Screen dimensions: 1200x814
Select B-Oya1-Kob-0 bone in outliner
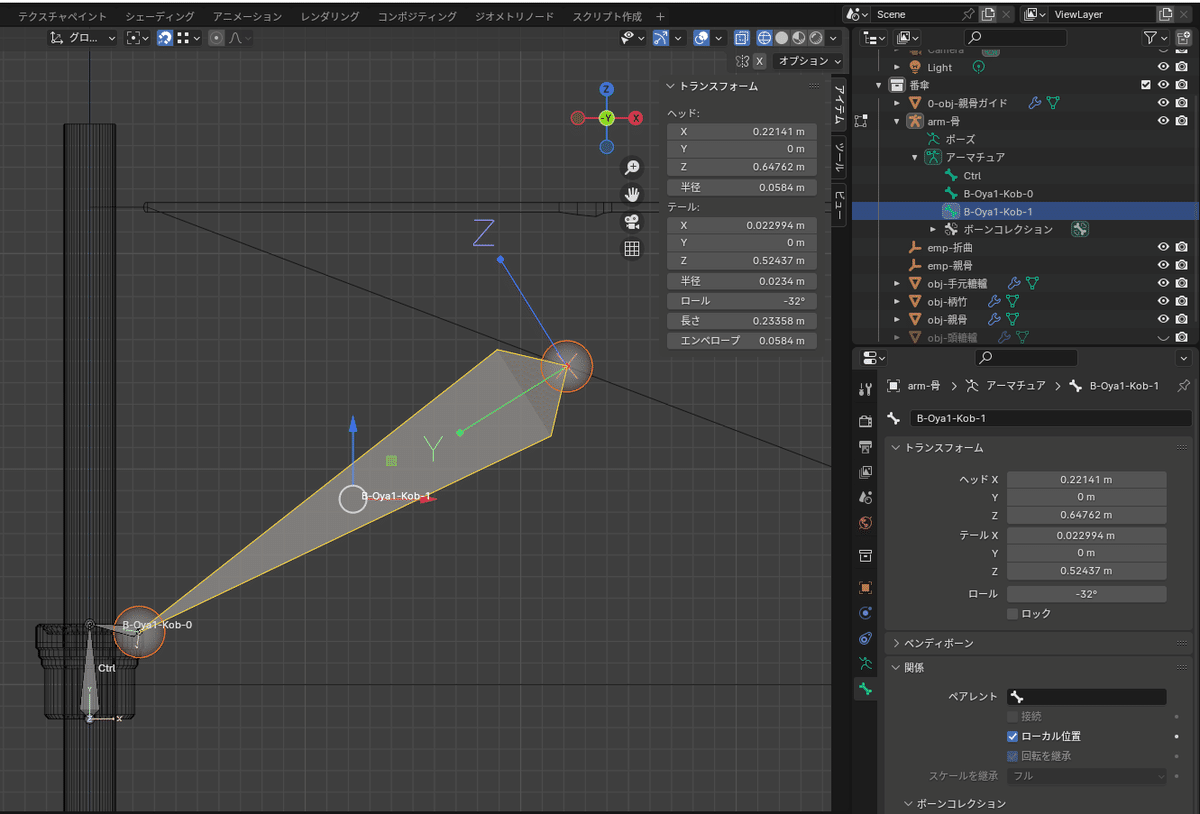click(998, 193)
